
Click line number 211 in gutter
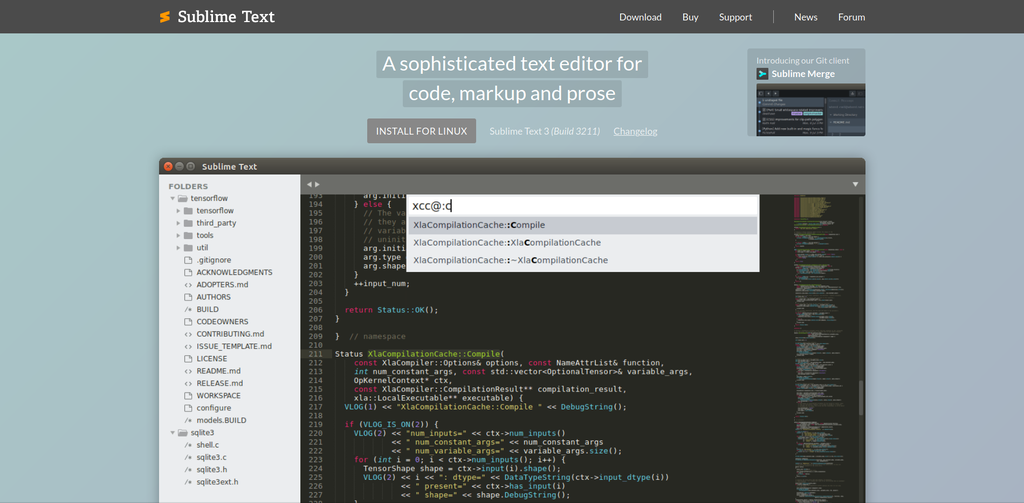coord(315,353)
